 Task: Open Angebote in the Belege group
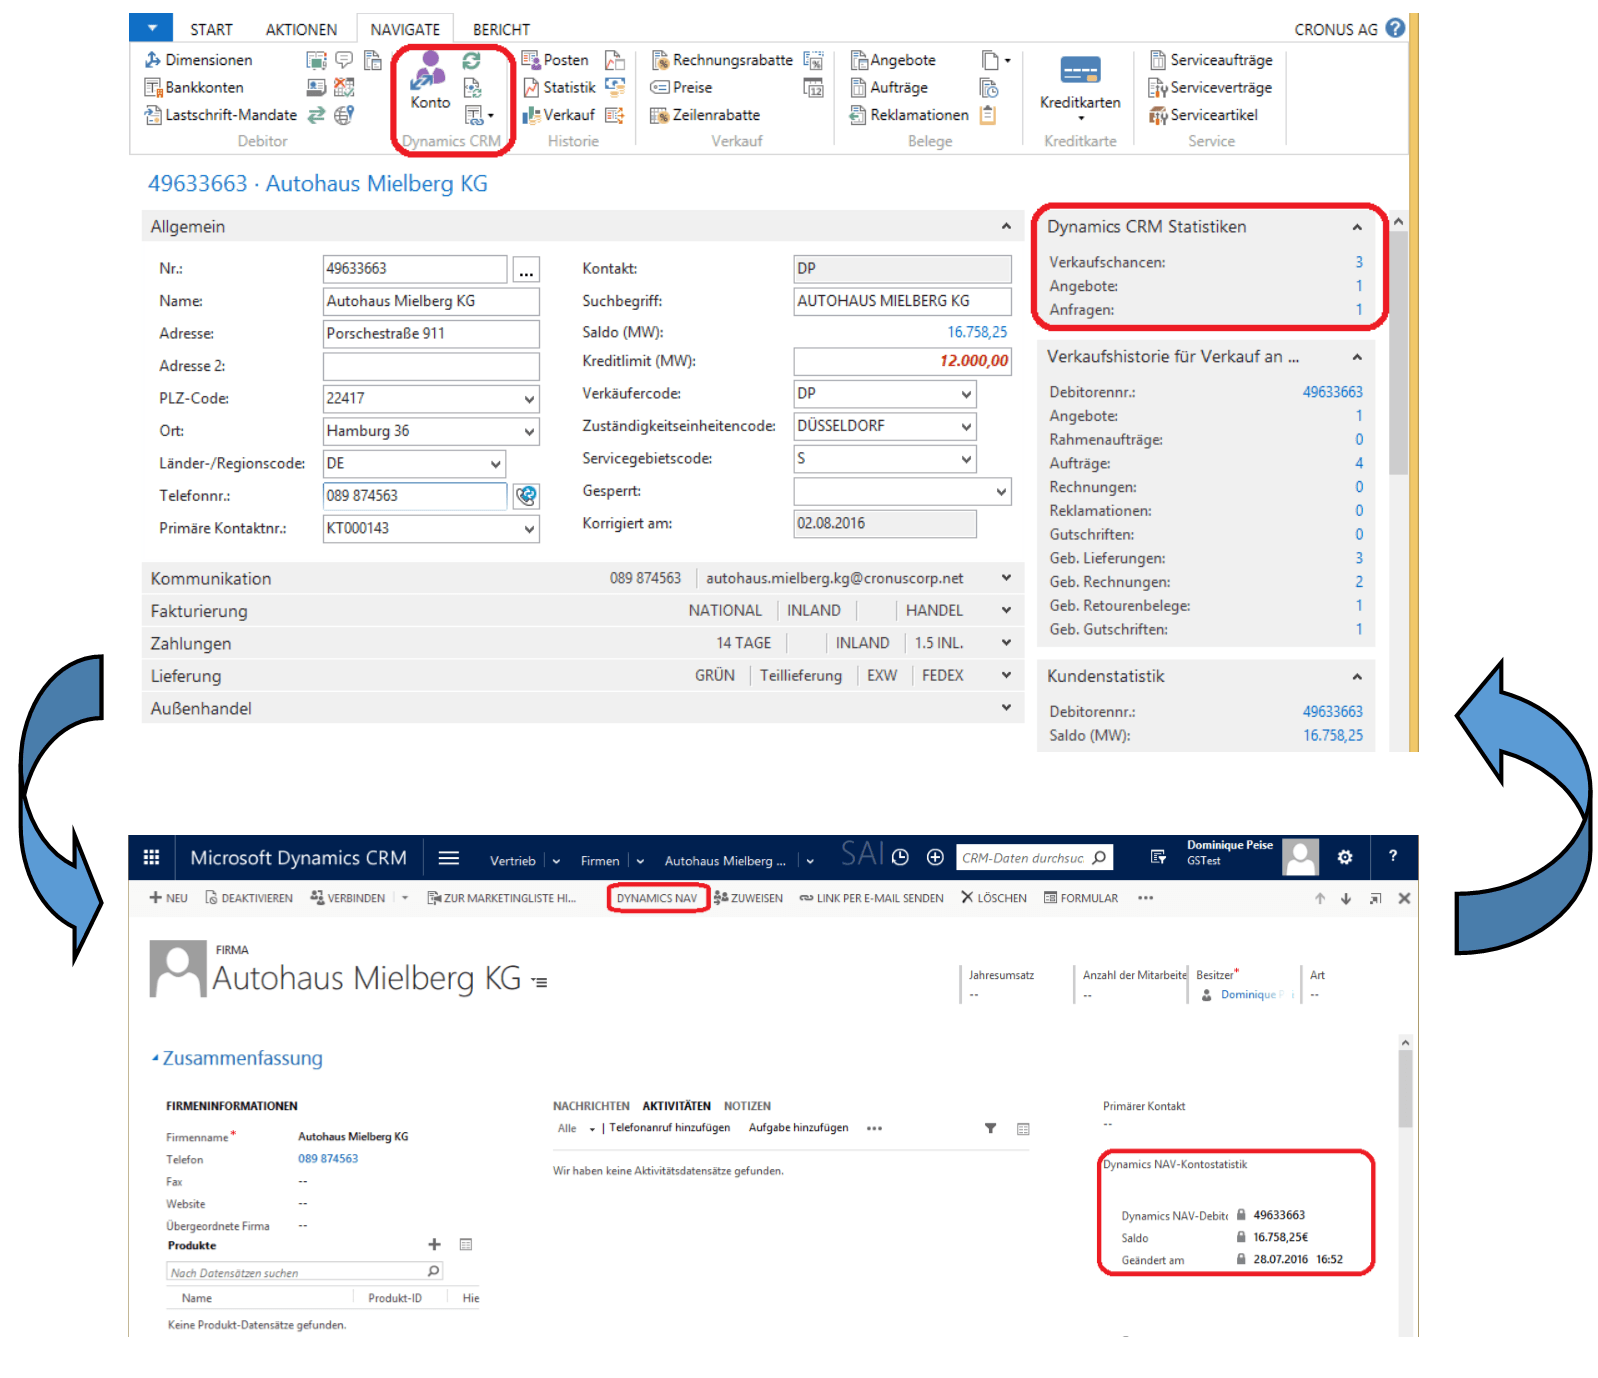893,60
